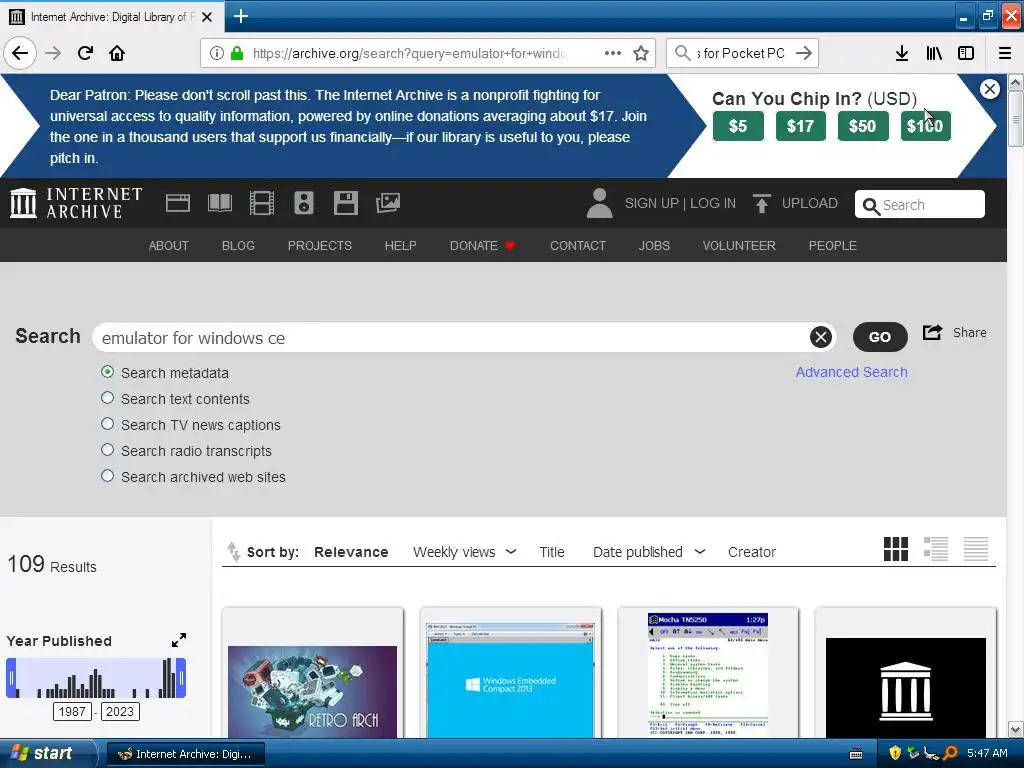Sort results by Relevance
Viewport: 1024px width, 768px height.
(x=351, y=552)
